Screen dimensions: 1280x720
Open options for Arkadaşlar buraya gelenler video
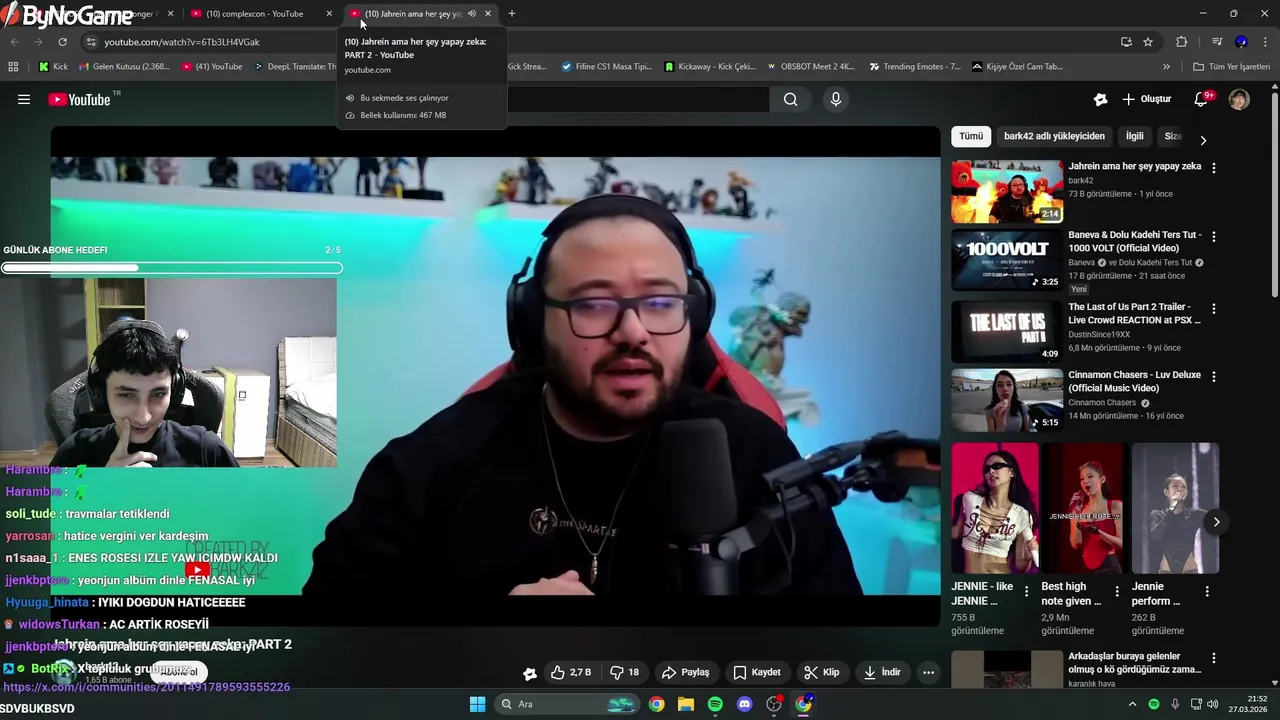tap(1214, 659)
